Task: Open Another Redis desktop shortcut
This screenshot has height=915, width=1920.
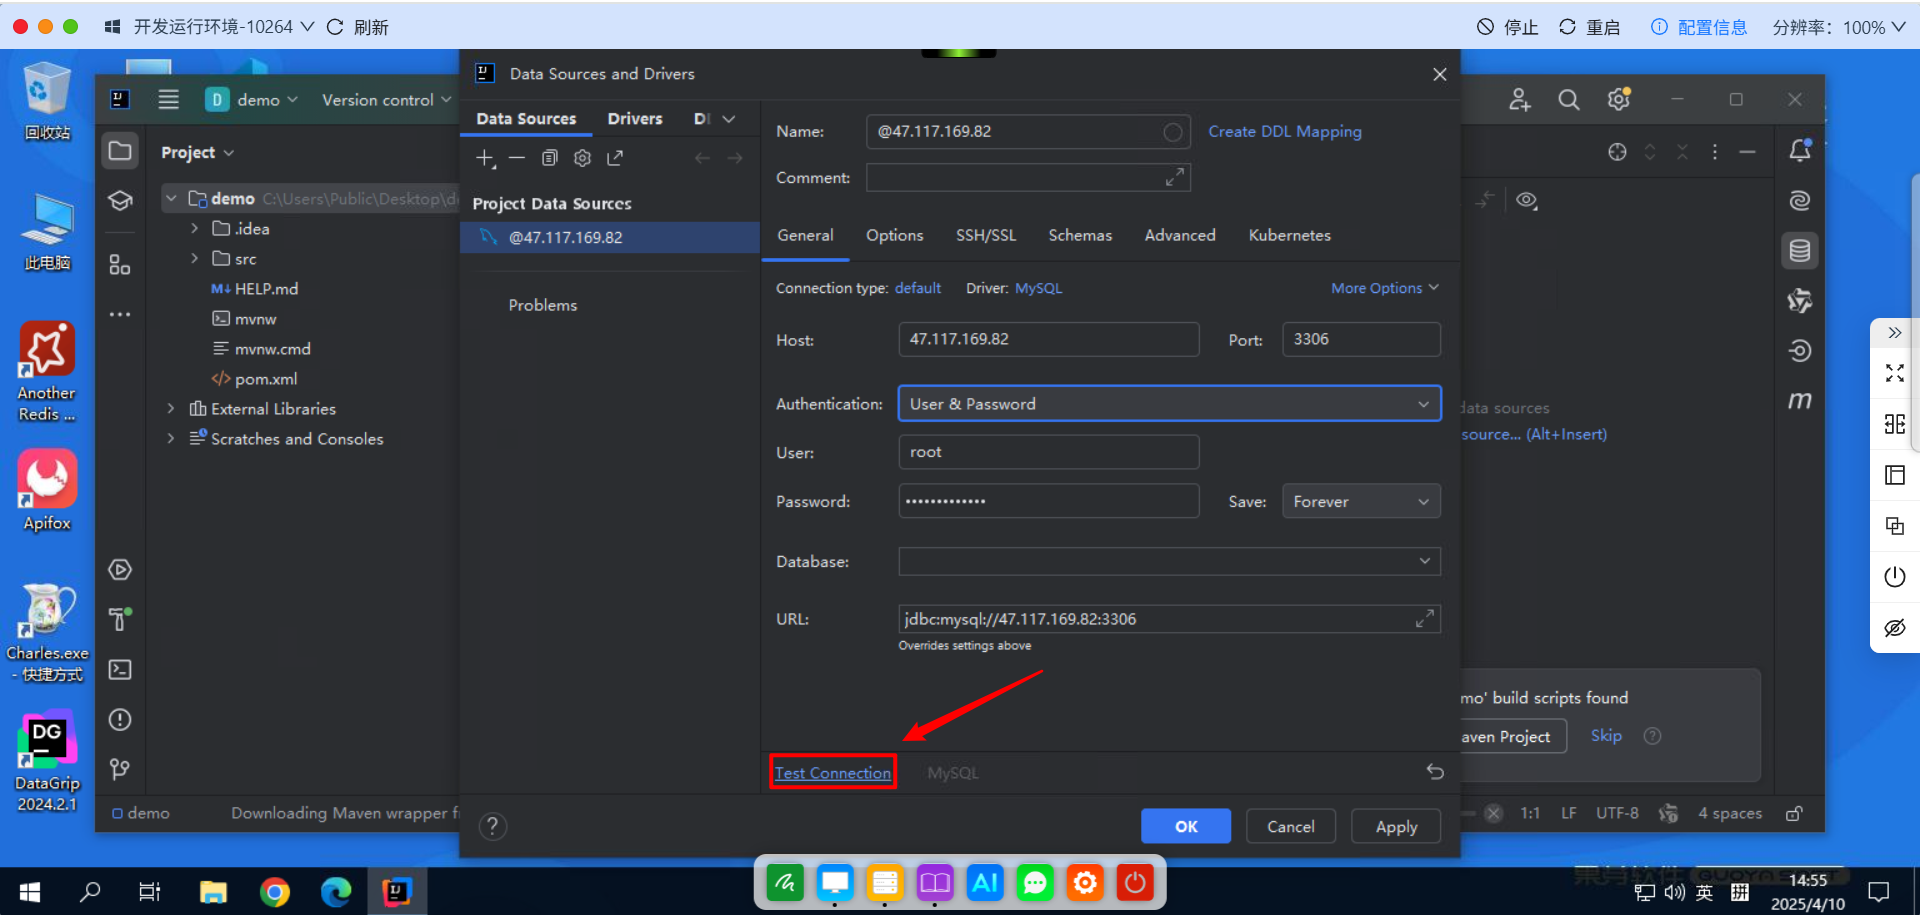Action: tap(47, 372)
